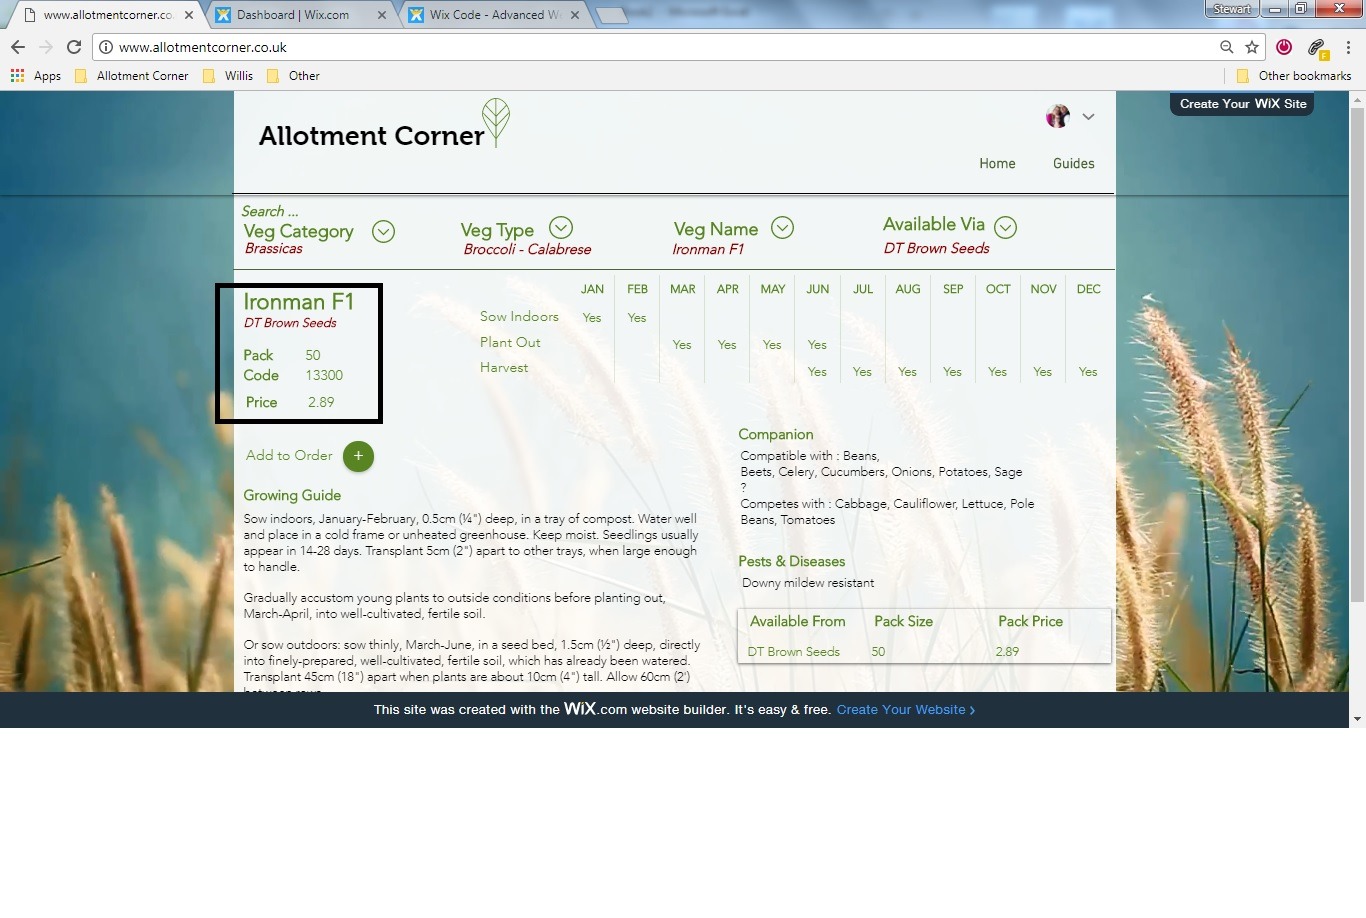Reload the current page
Viewport: 1366px width, 918px height.
tap(74, 47)
